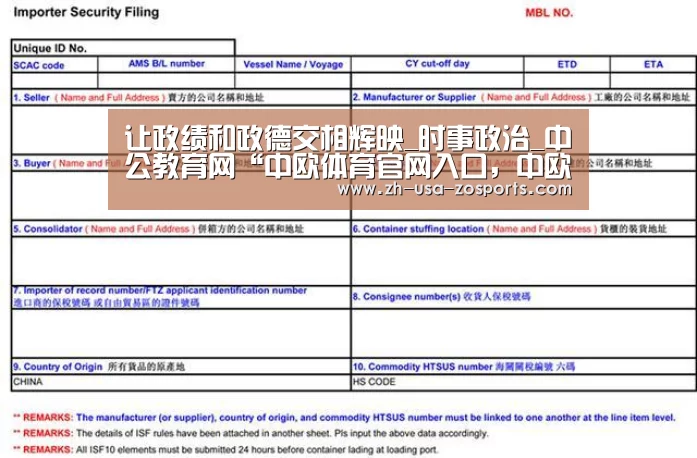Click the "ETD" column header
This screenshot has height=458, width=697.
pyautogui.click(x=567, y=64)
